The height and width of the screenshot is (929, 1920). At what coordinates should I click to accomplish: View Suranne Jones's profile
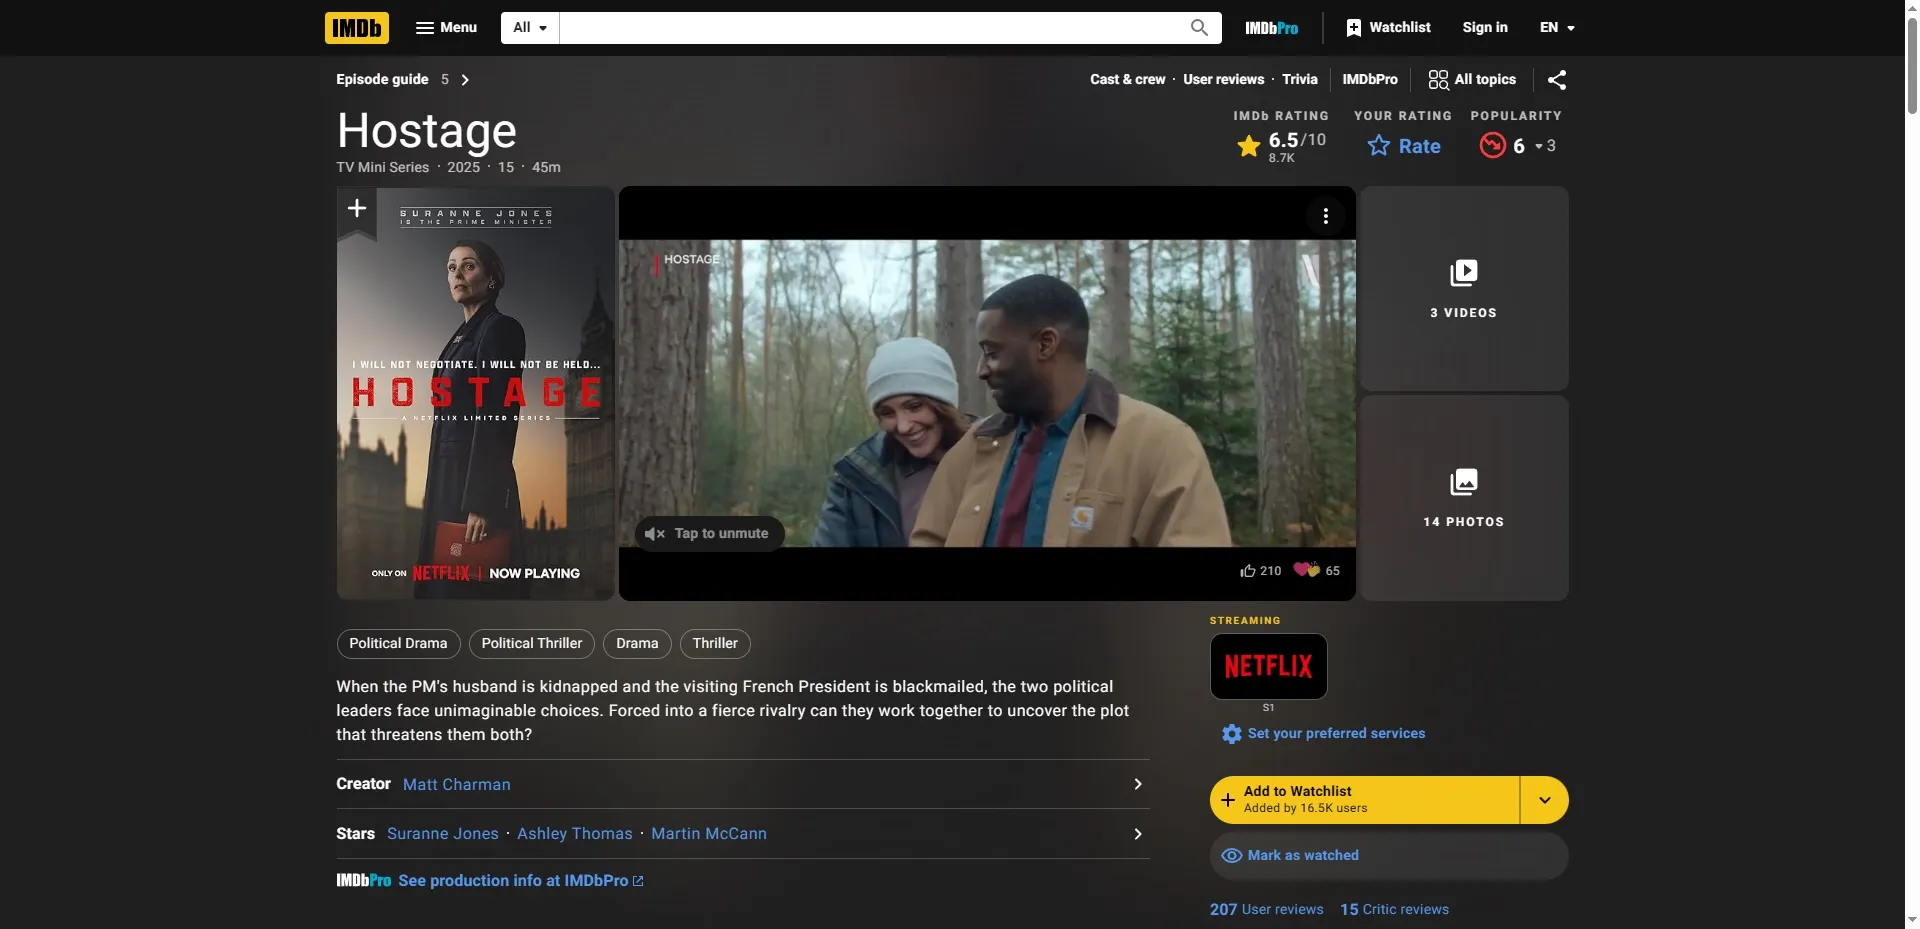pyautogui.click(x=443, y=833)
